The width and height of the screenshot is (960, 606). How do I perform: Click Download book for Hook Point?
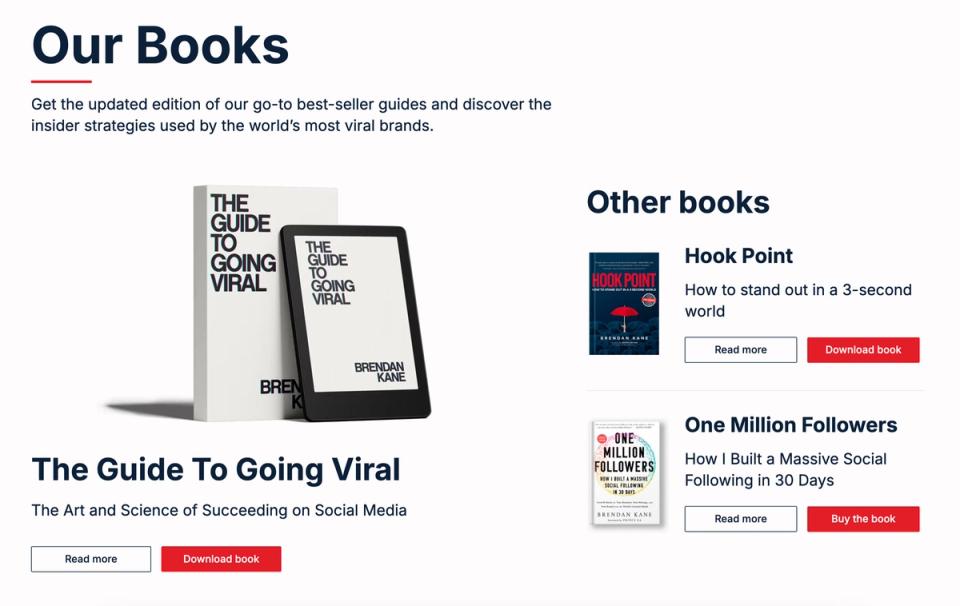coord(863,350)
